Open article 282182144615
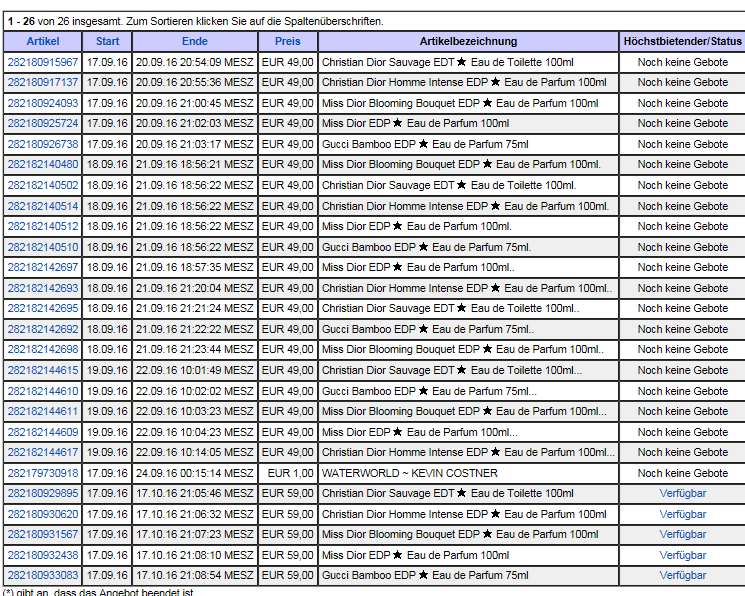The width and height of the screenshot is (745, 596). tap(43, 370)
